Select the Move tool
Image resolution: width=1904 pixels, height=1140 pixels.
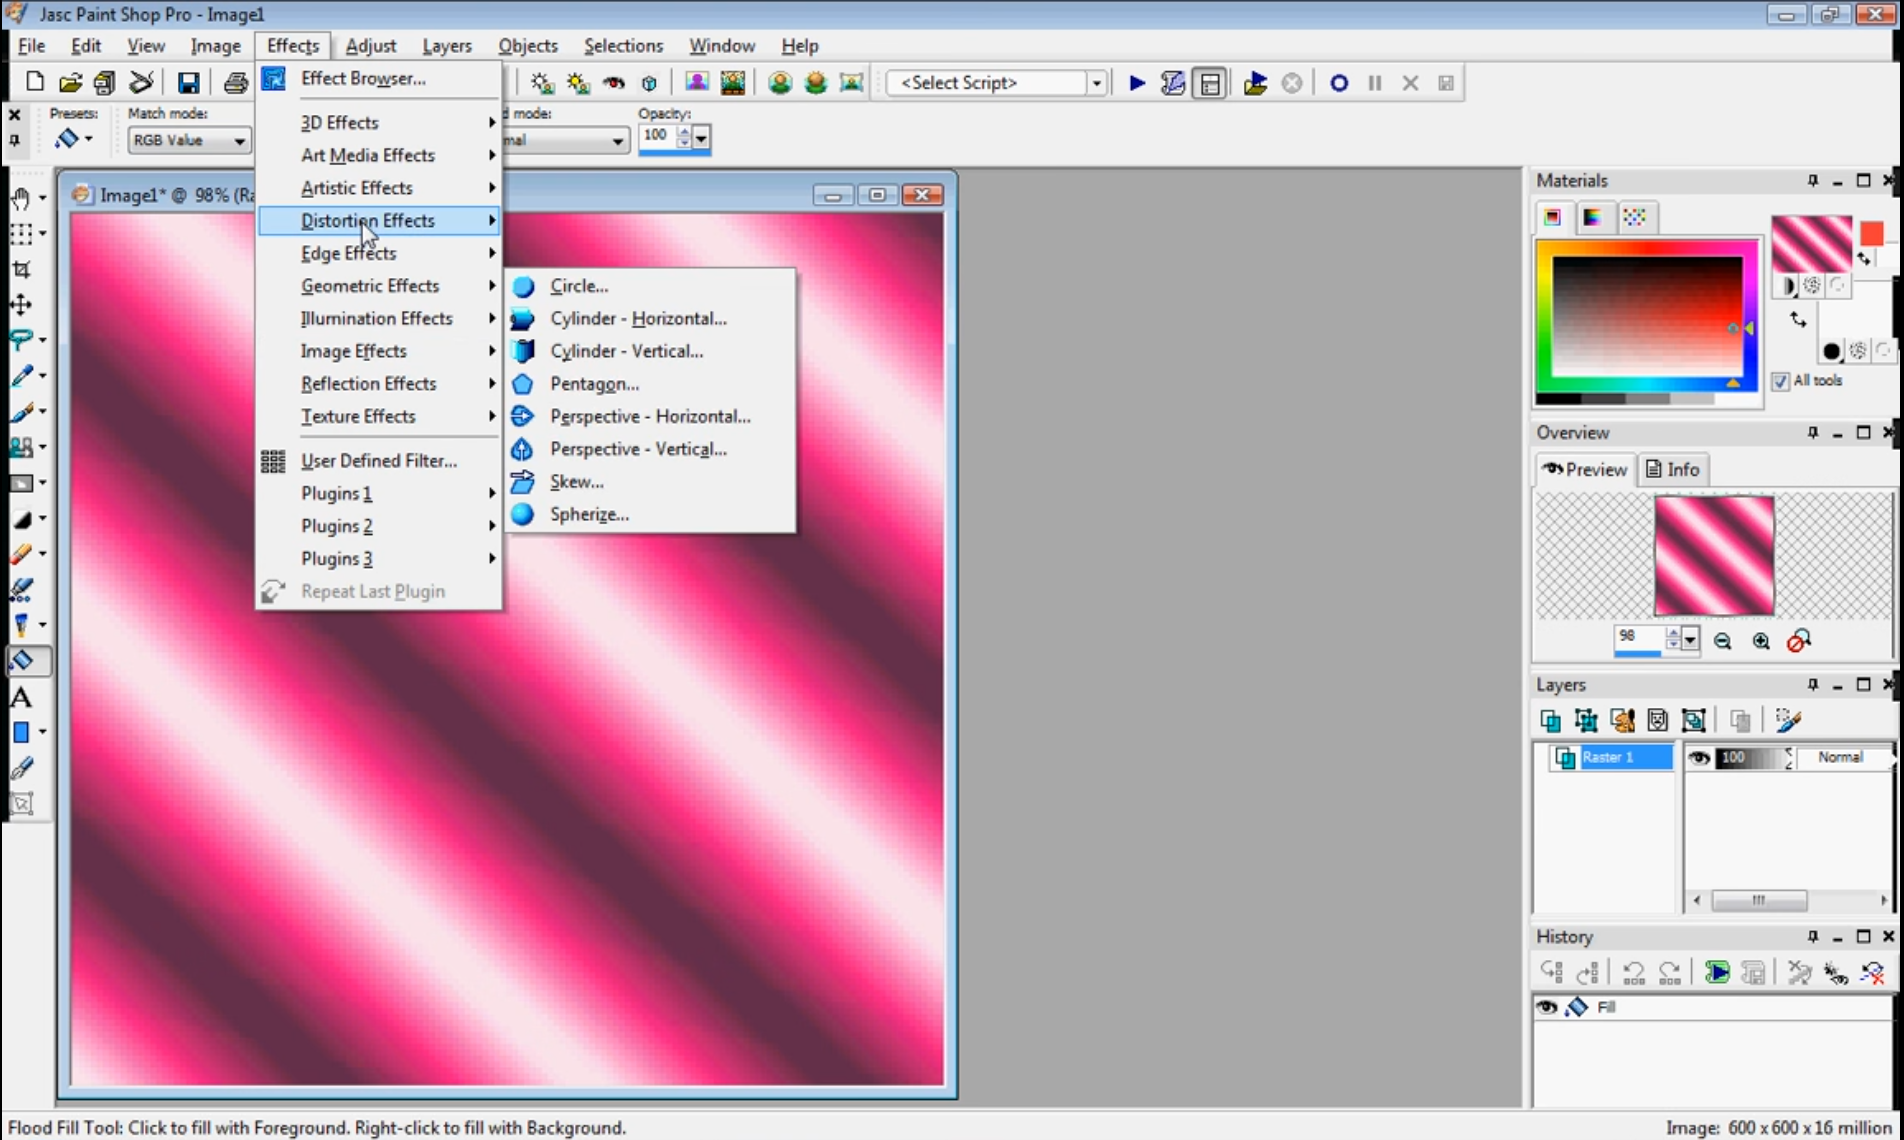pos(21,304)
